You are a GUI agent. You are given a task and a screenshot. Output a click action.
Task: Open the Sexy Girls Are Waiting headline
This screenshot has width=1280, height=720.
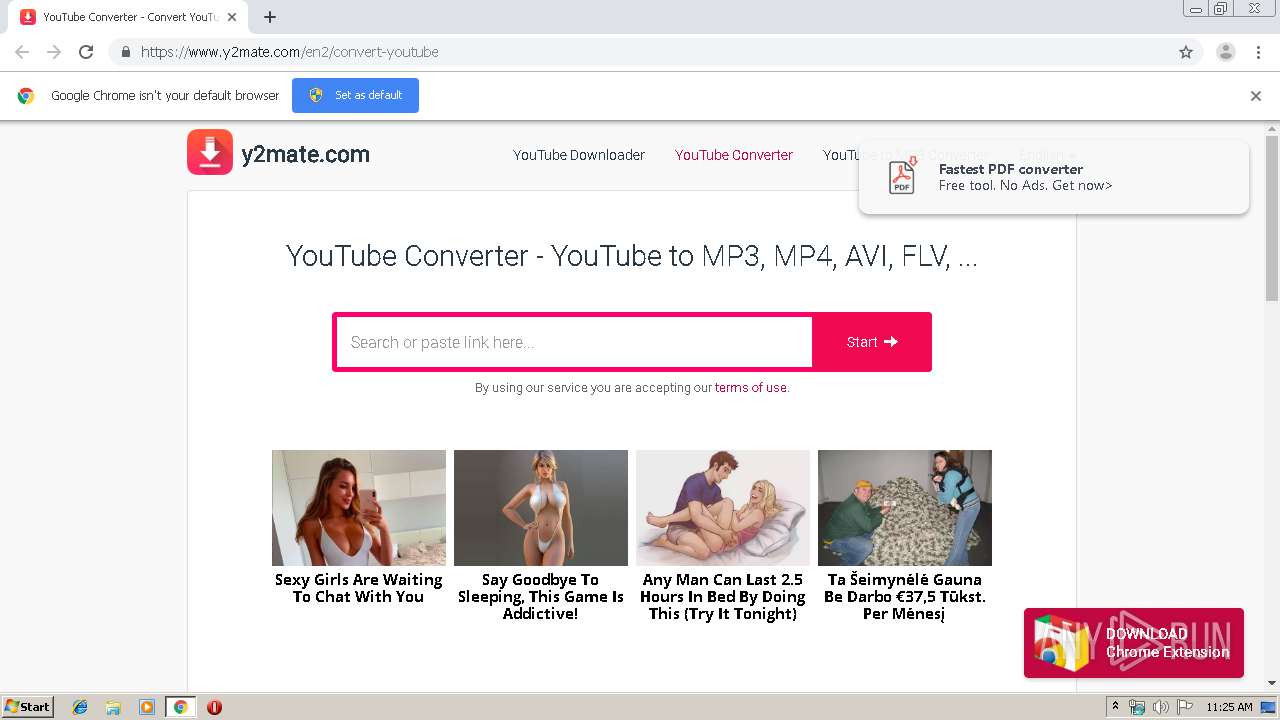pyautogui.click(x=359, y=588)
